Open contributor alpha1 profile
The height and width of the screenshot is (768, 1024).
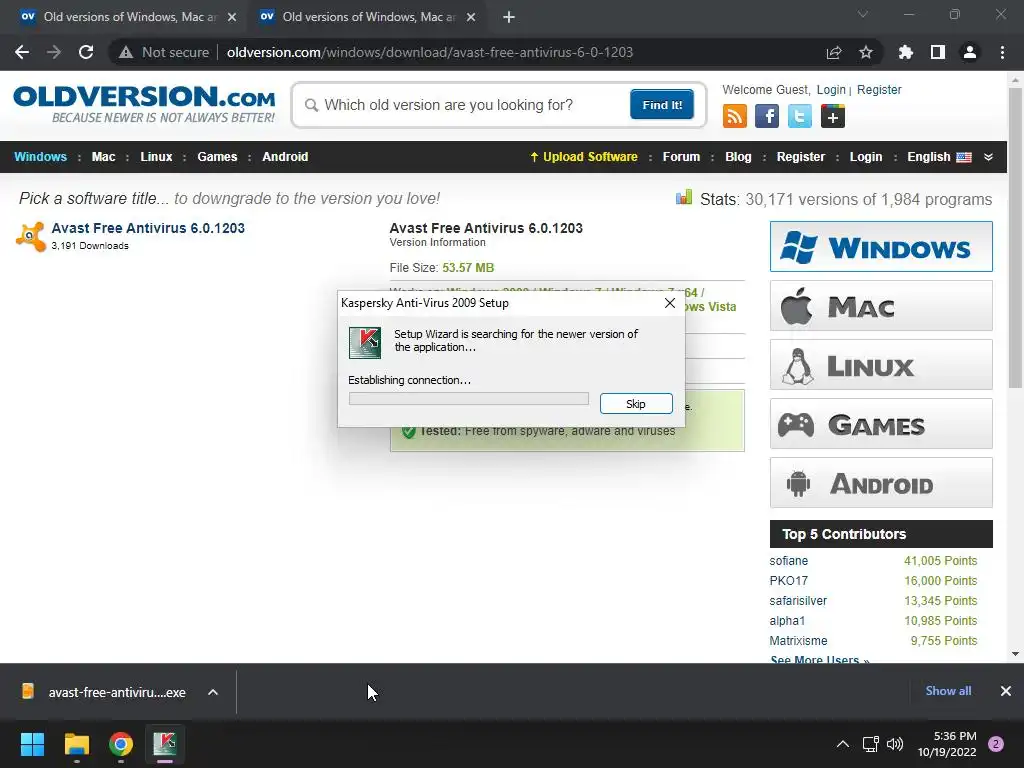click(x=787, y=620)
